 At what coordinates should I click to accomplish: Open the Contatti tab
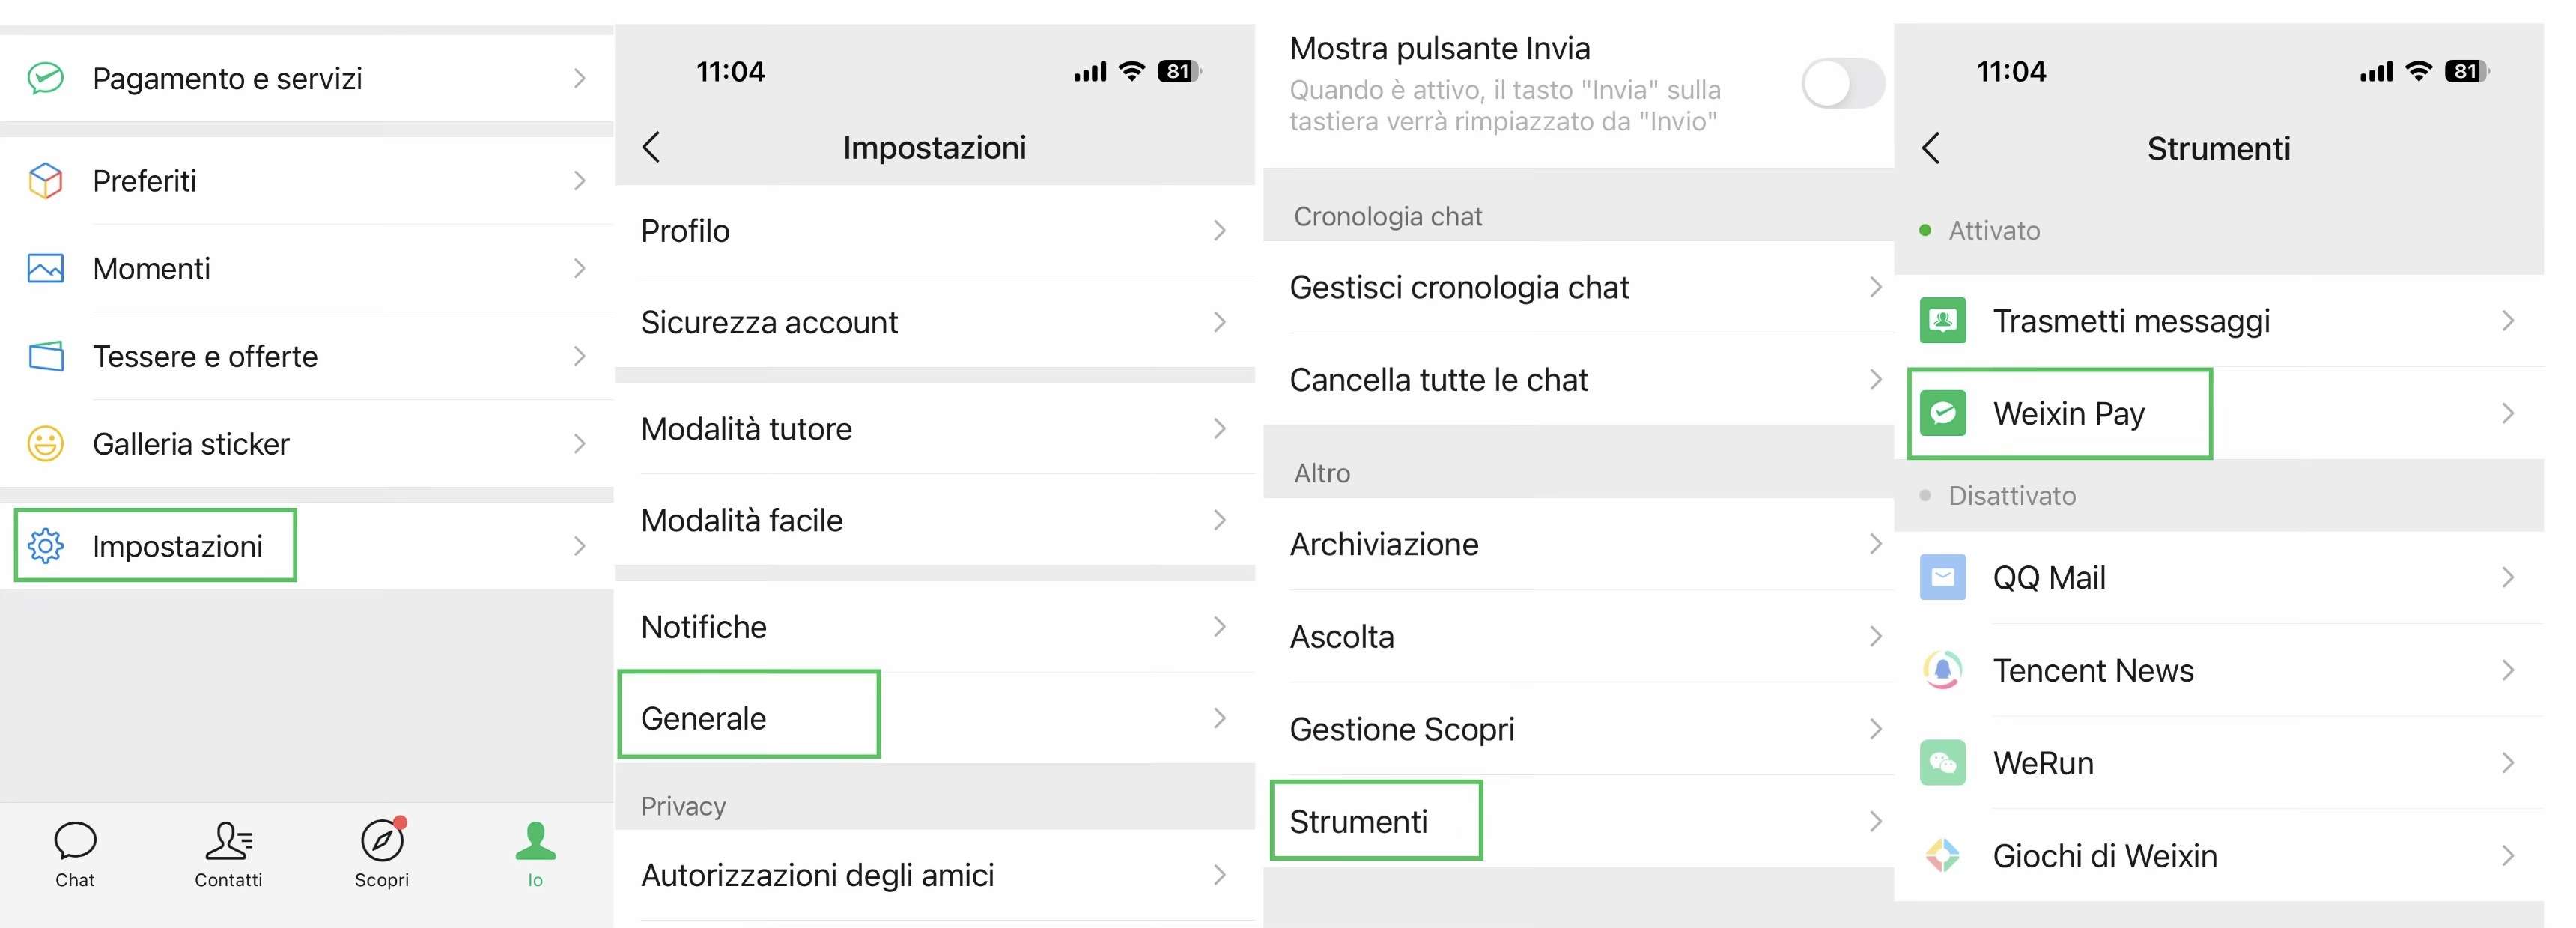click(x=228, y=854)
